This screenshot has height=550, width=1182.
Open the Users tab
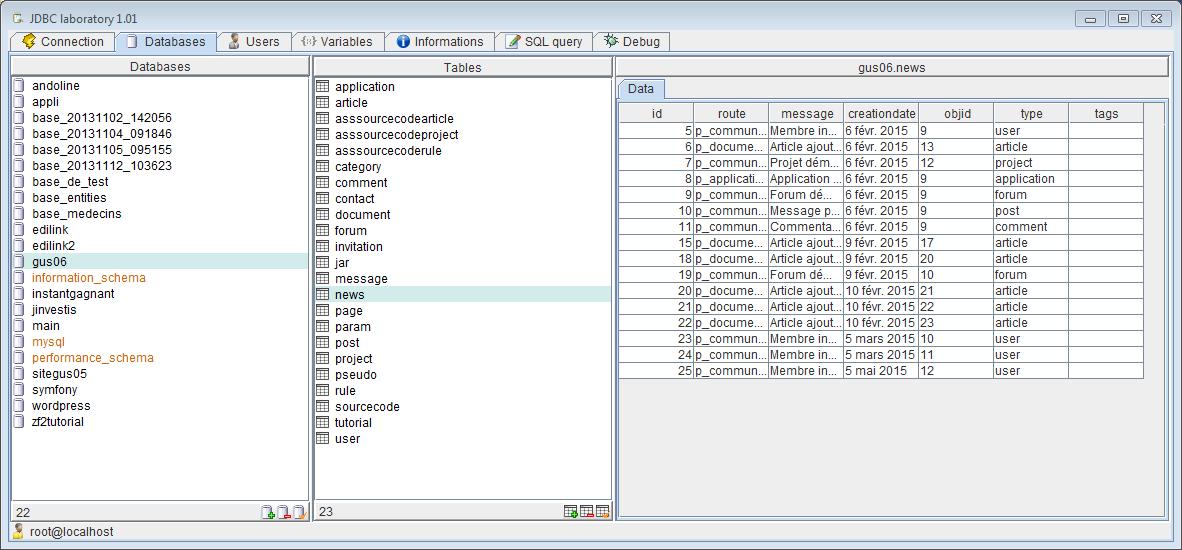click(x=254, y=41)
